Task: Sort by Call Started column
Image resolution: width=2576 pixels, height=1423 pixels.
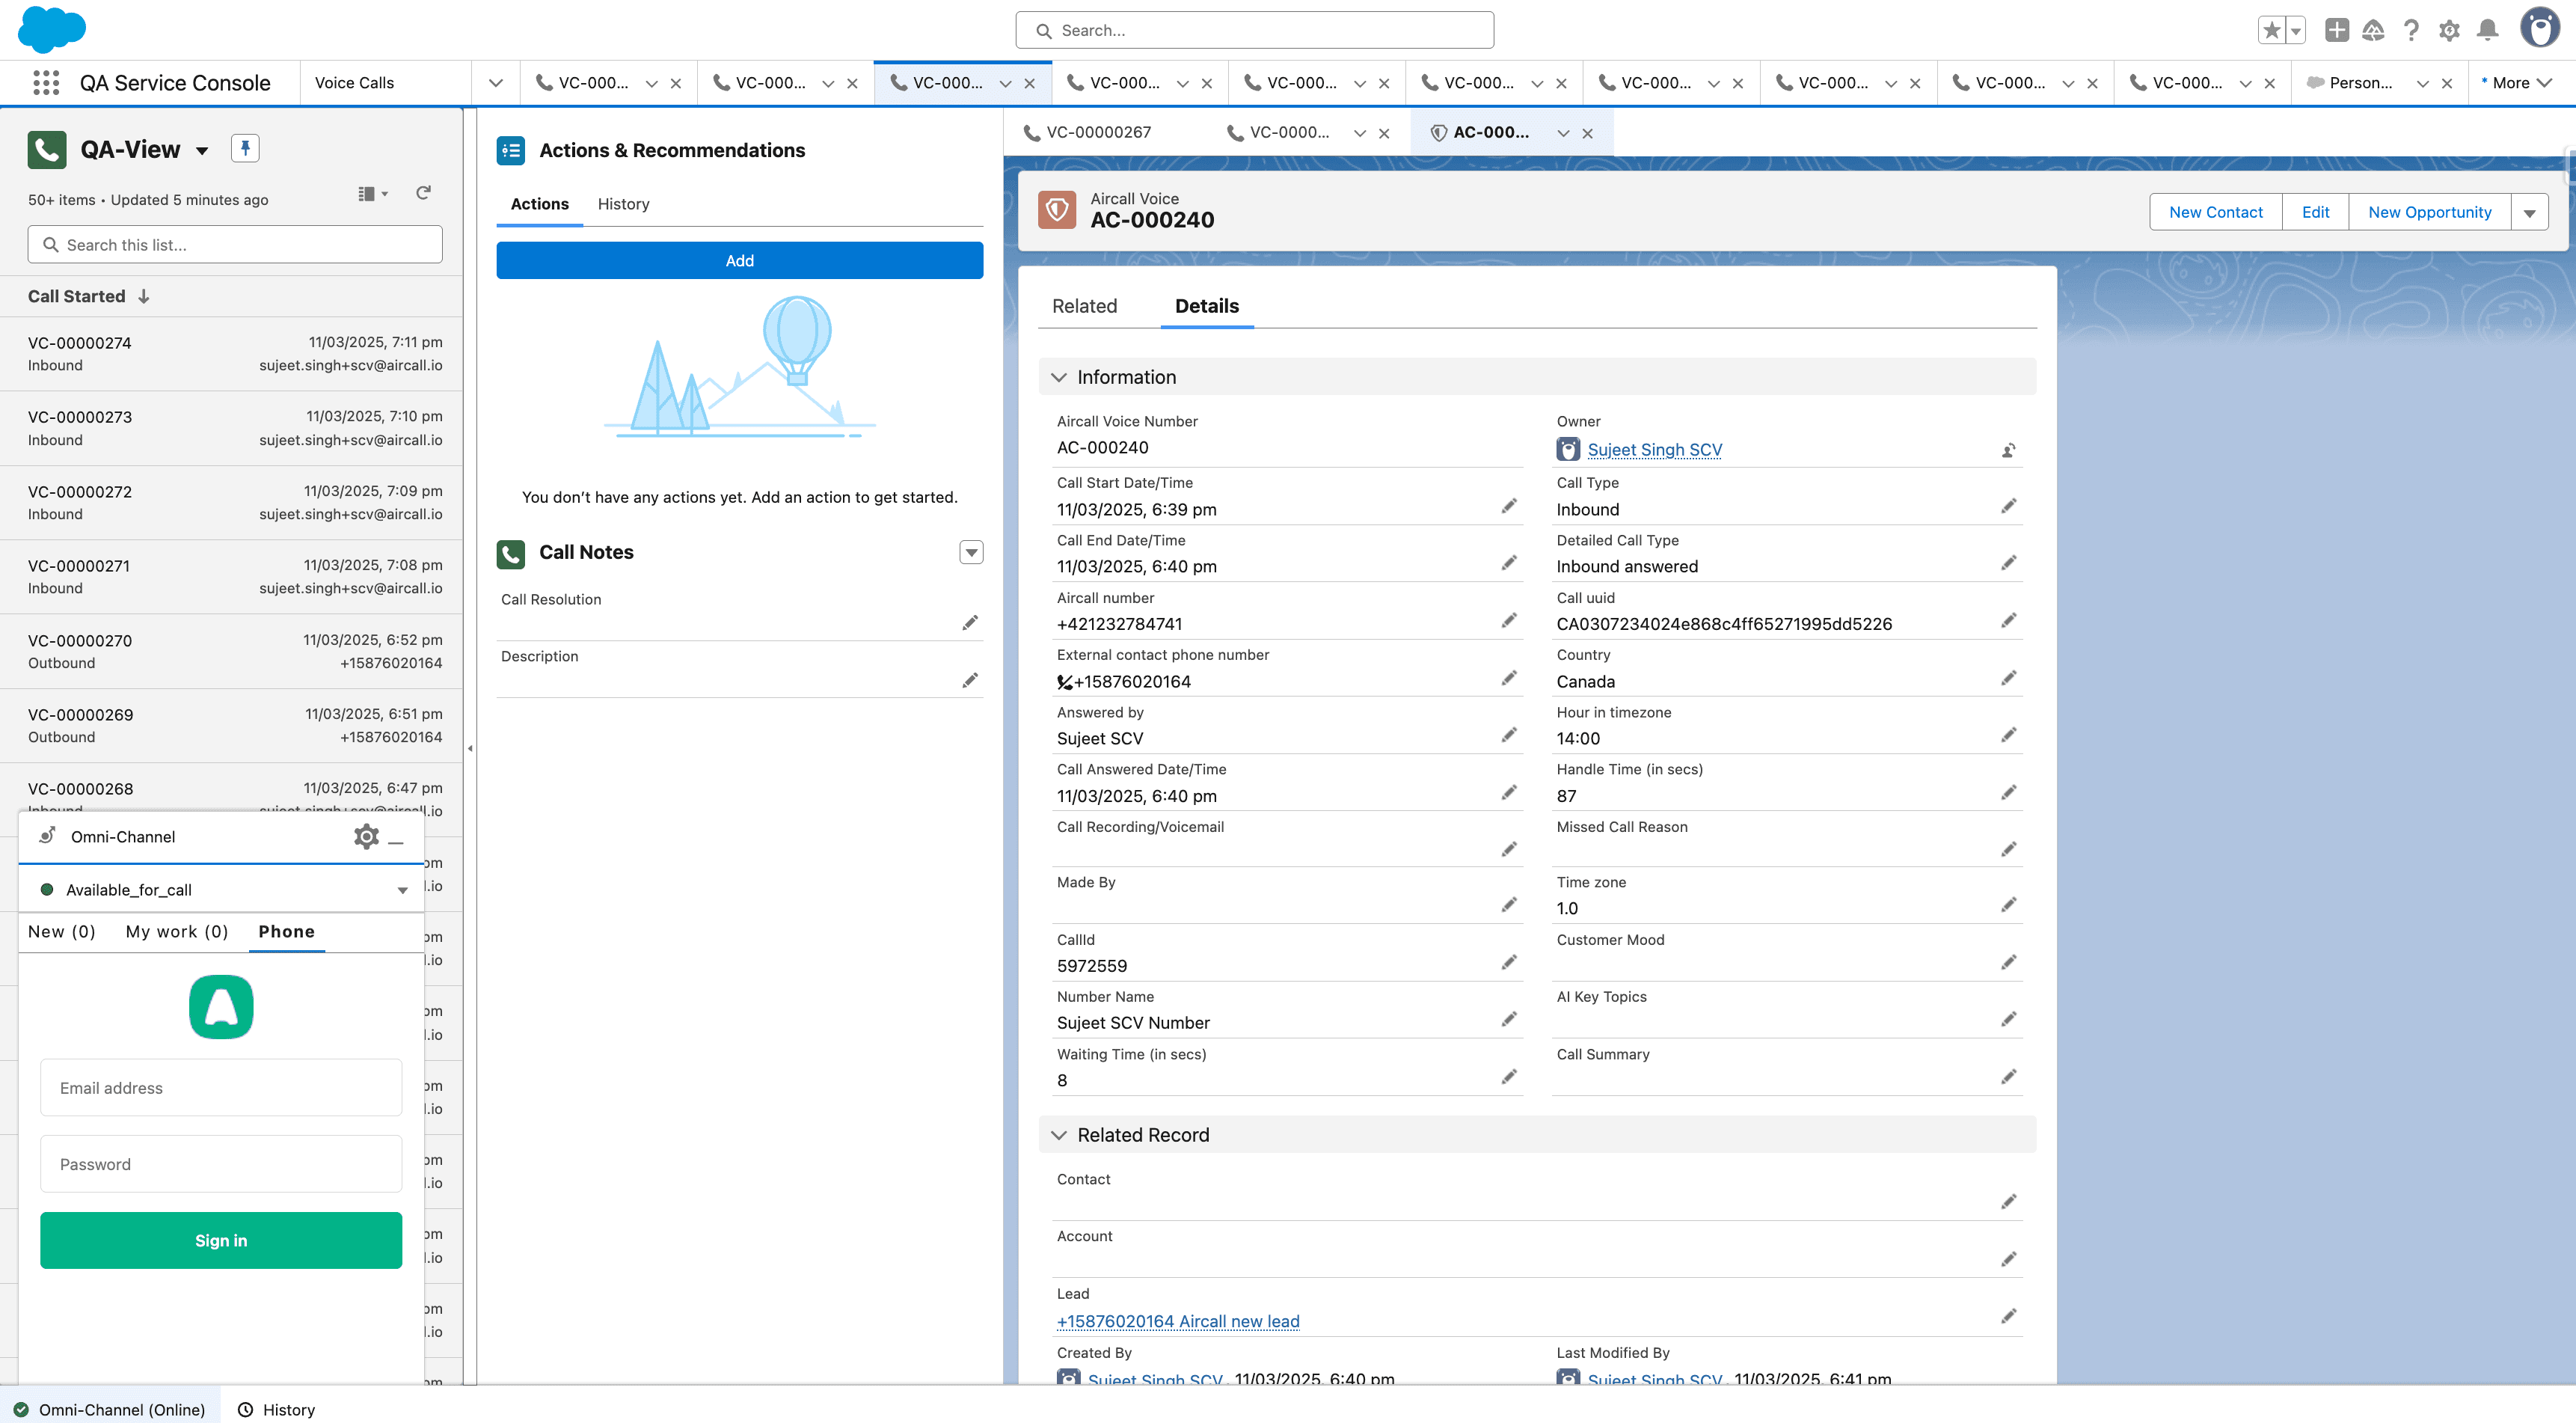Action: click(x=88, y=296)
